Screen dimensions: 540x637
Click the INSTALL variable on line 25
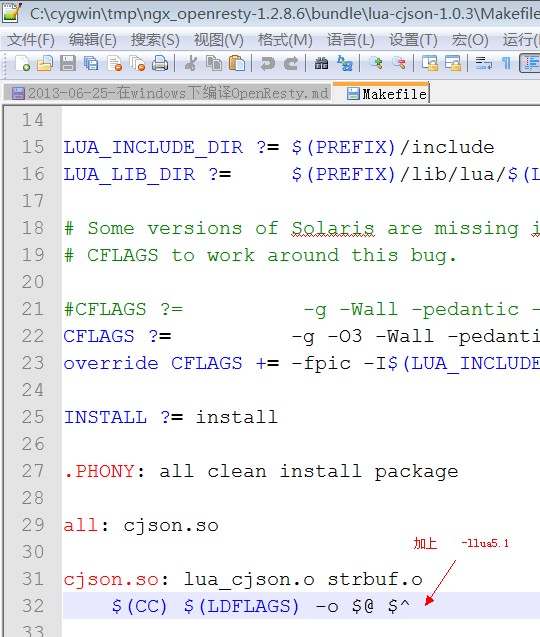pyautogui.click(x=105, y=417)
